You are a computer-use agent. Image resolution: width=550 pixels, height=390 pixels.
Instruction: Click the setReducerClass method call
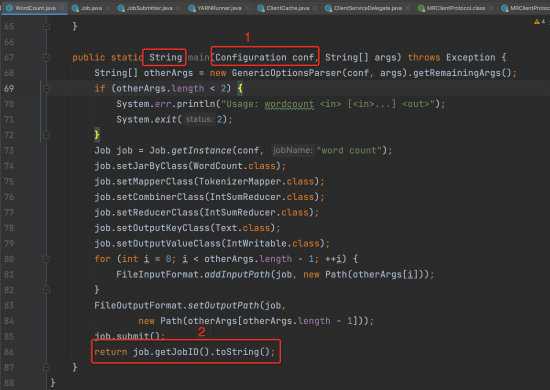point(157,213)
